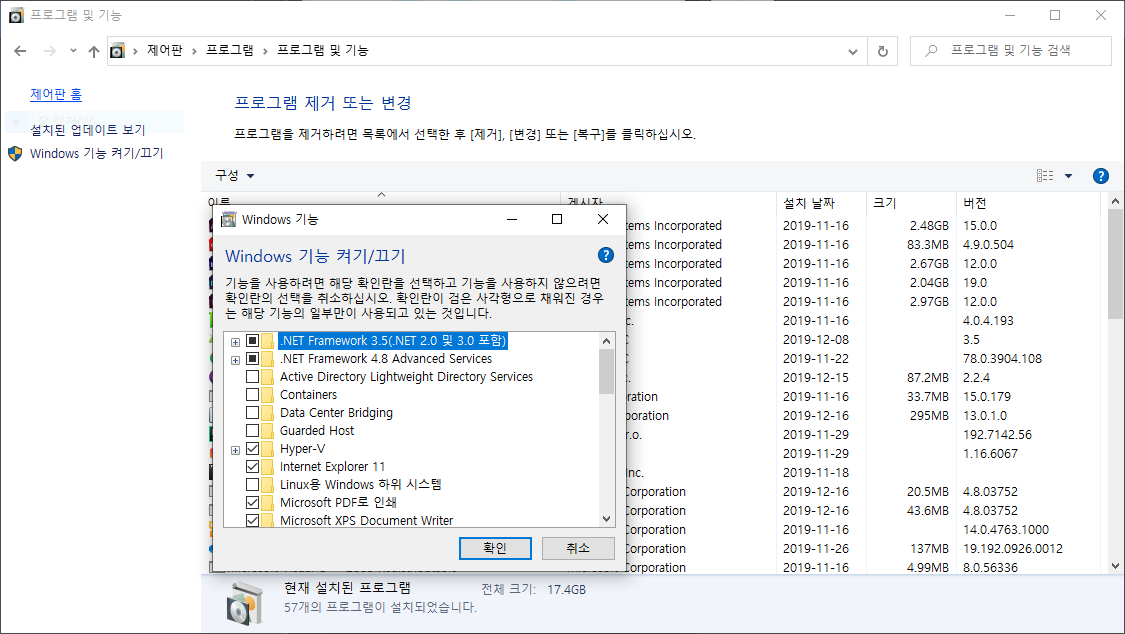Viewport: 1125px width, 634px height.
Task: Click Windows 기능 dialog title icon
Action: [228, 219]
